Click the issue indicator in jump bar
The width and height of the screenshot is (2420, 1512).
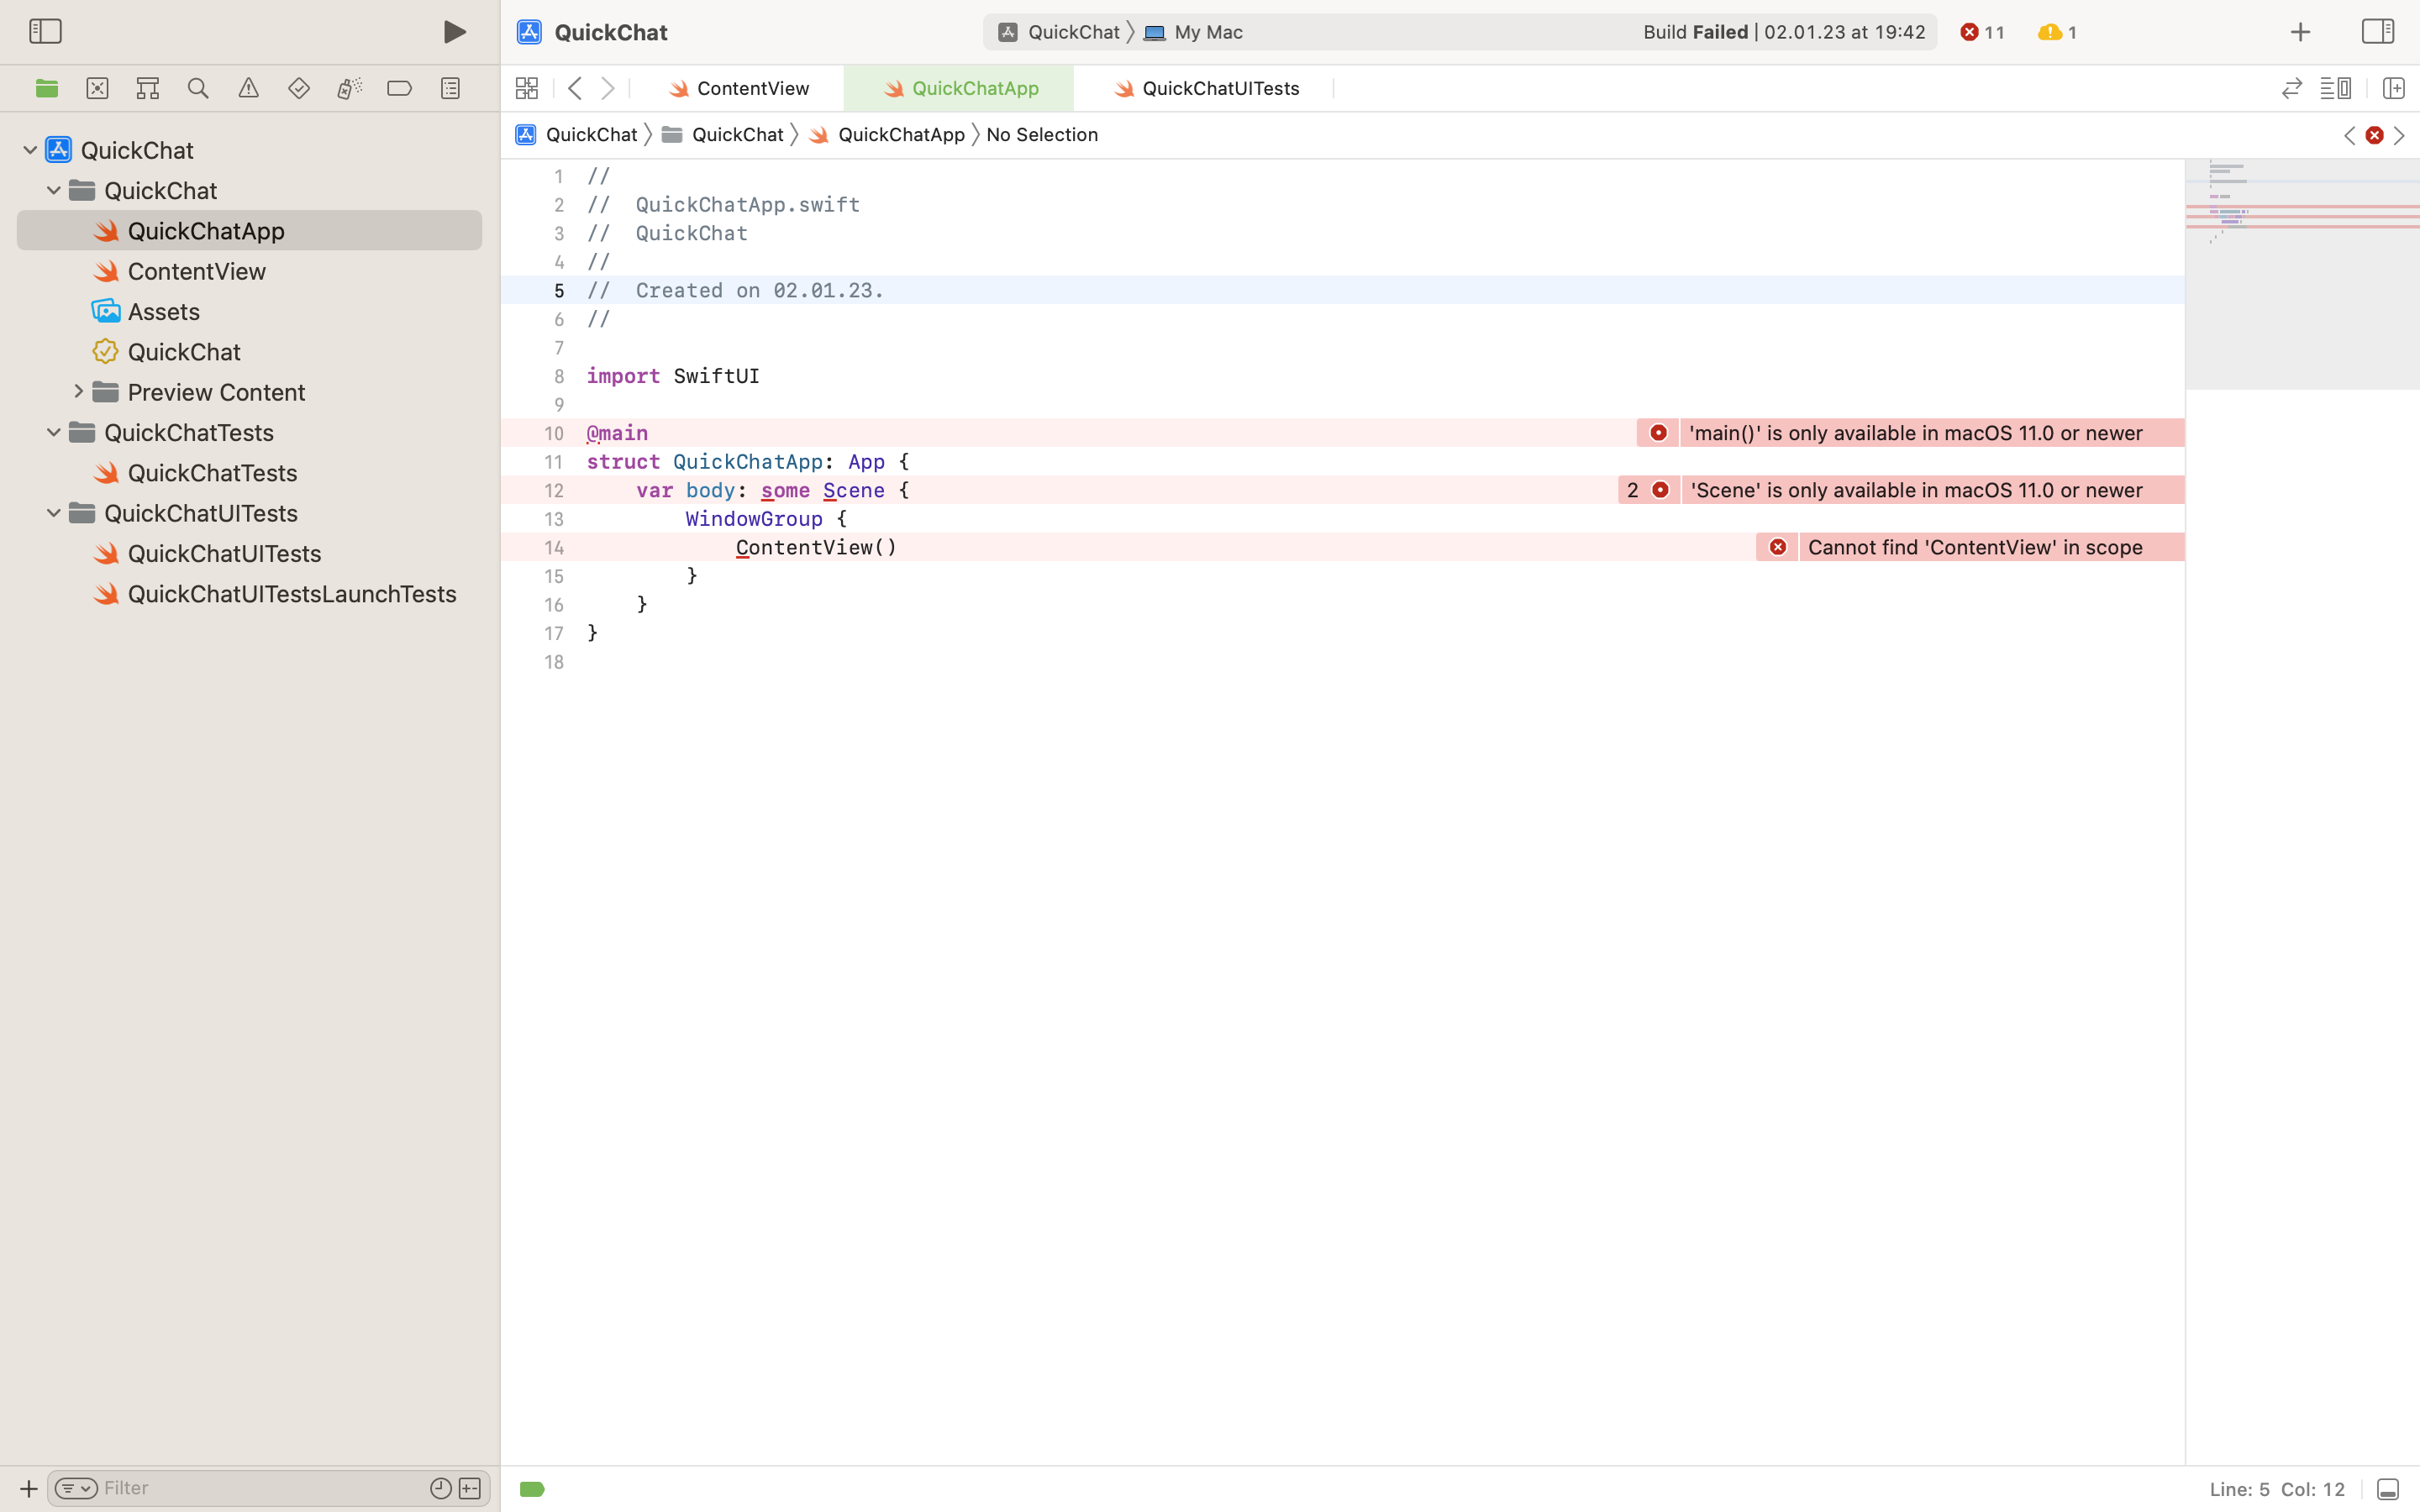tap(2374, 135)
